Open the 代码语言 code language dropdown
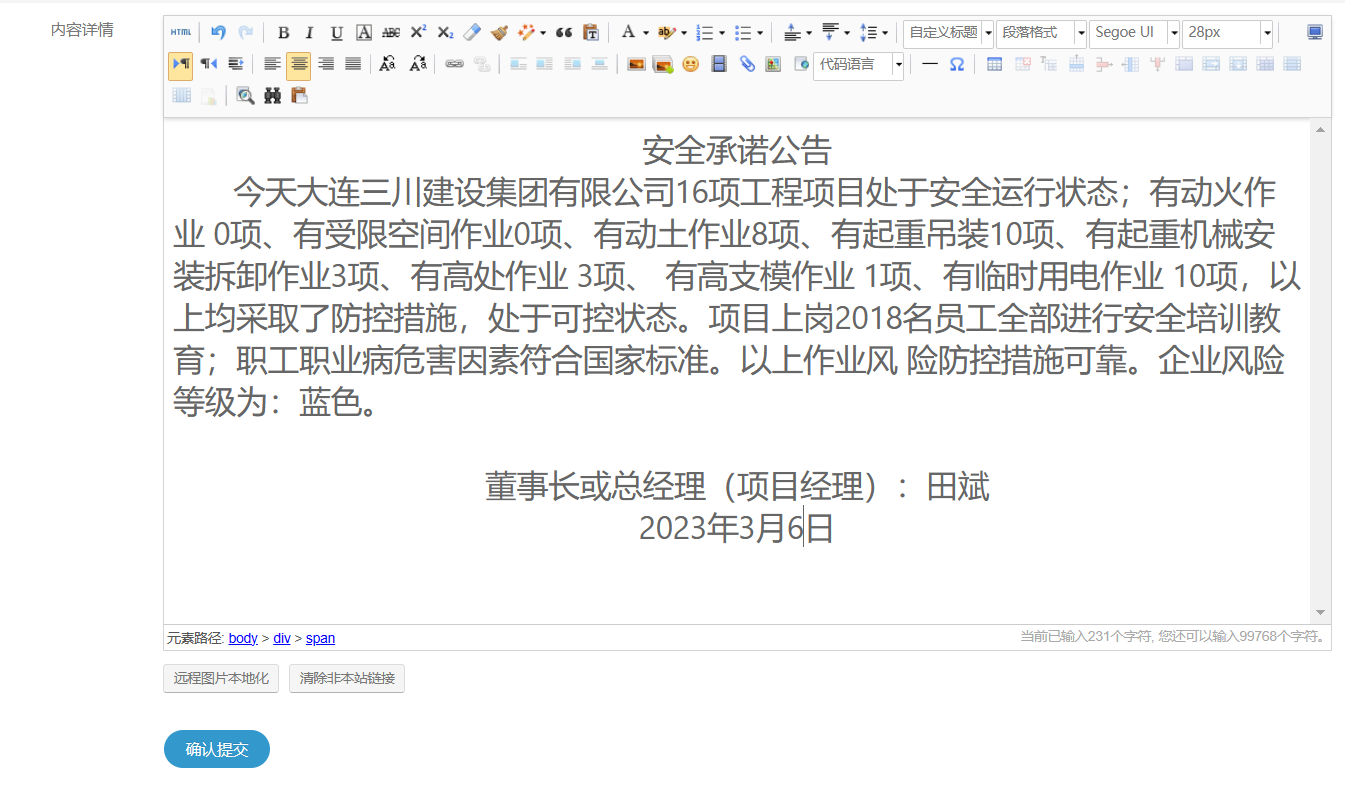This screenshot has width=1345, height=811. coord(858,65)
